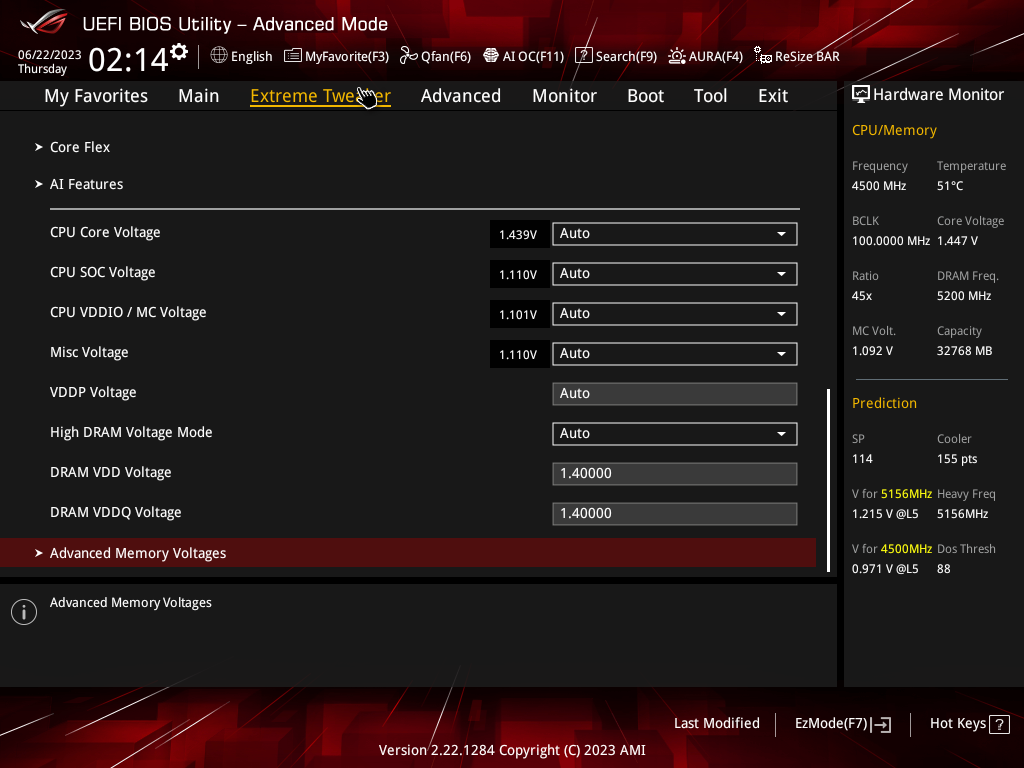This screenshot has width=1024, height=768.
Task: Open High DRAM Voltage Mode dropdown
Action: tap(675, 434)
